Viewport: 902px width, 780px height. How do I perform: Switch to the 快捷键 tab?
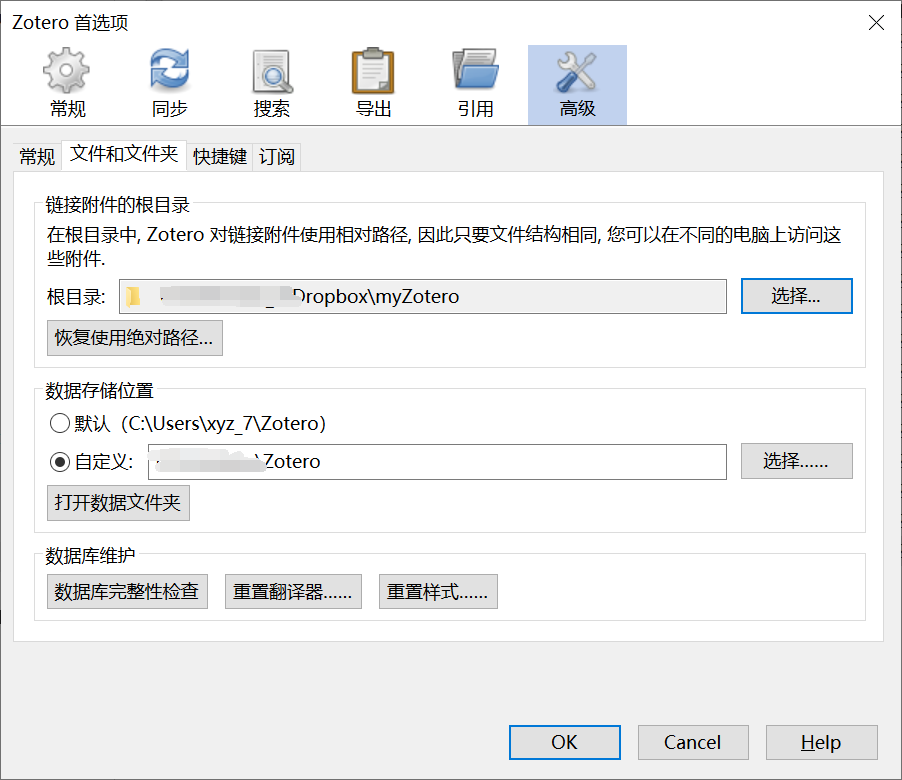coord(220,156)
